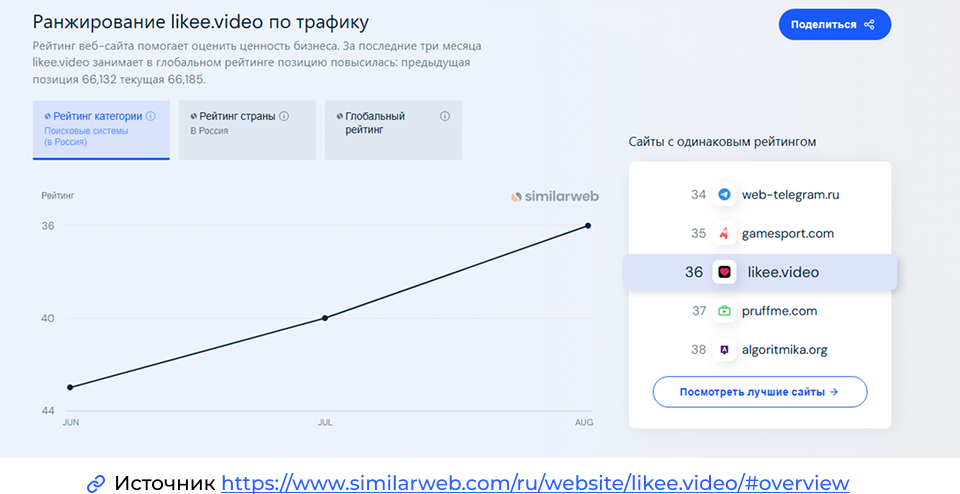Click the gamesport.com site icon
This screenshot has height=494, width=960.
click(724, 234)
